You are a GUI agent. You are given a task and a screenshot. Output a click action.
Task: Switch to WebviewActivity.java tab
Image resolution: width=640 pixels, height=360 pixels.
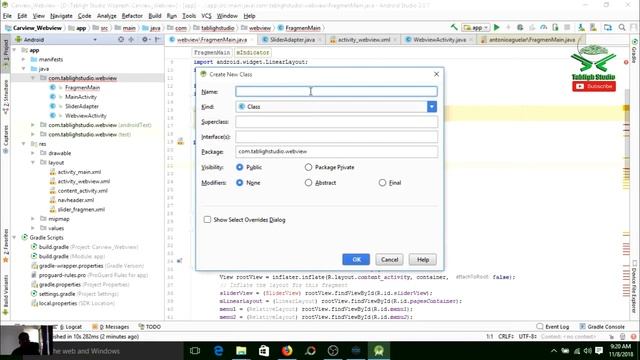click(x=439, y=40)
